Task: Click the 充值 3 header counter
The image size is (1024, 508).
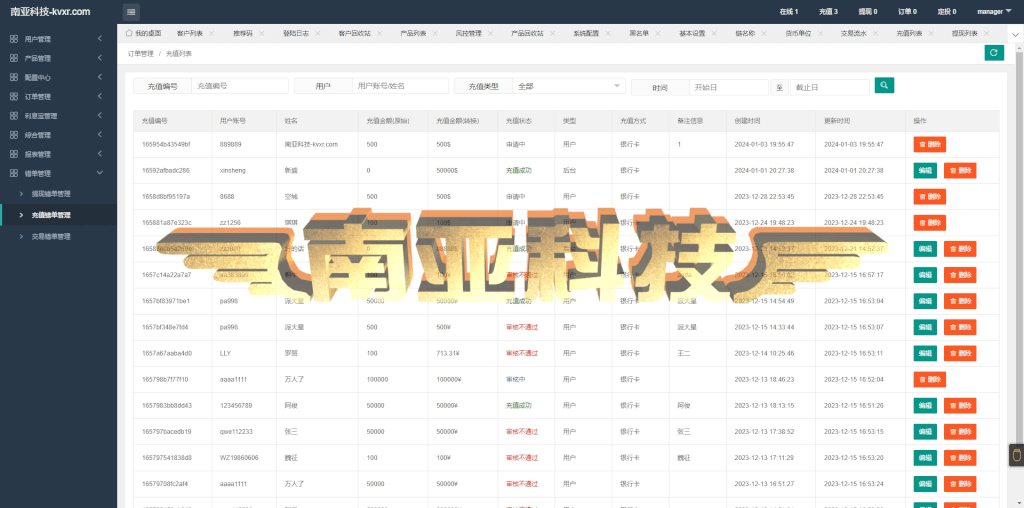Action: (x=828, y=12)
